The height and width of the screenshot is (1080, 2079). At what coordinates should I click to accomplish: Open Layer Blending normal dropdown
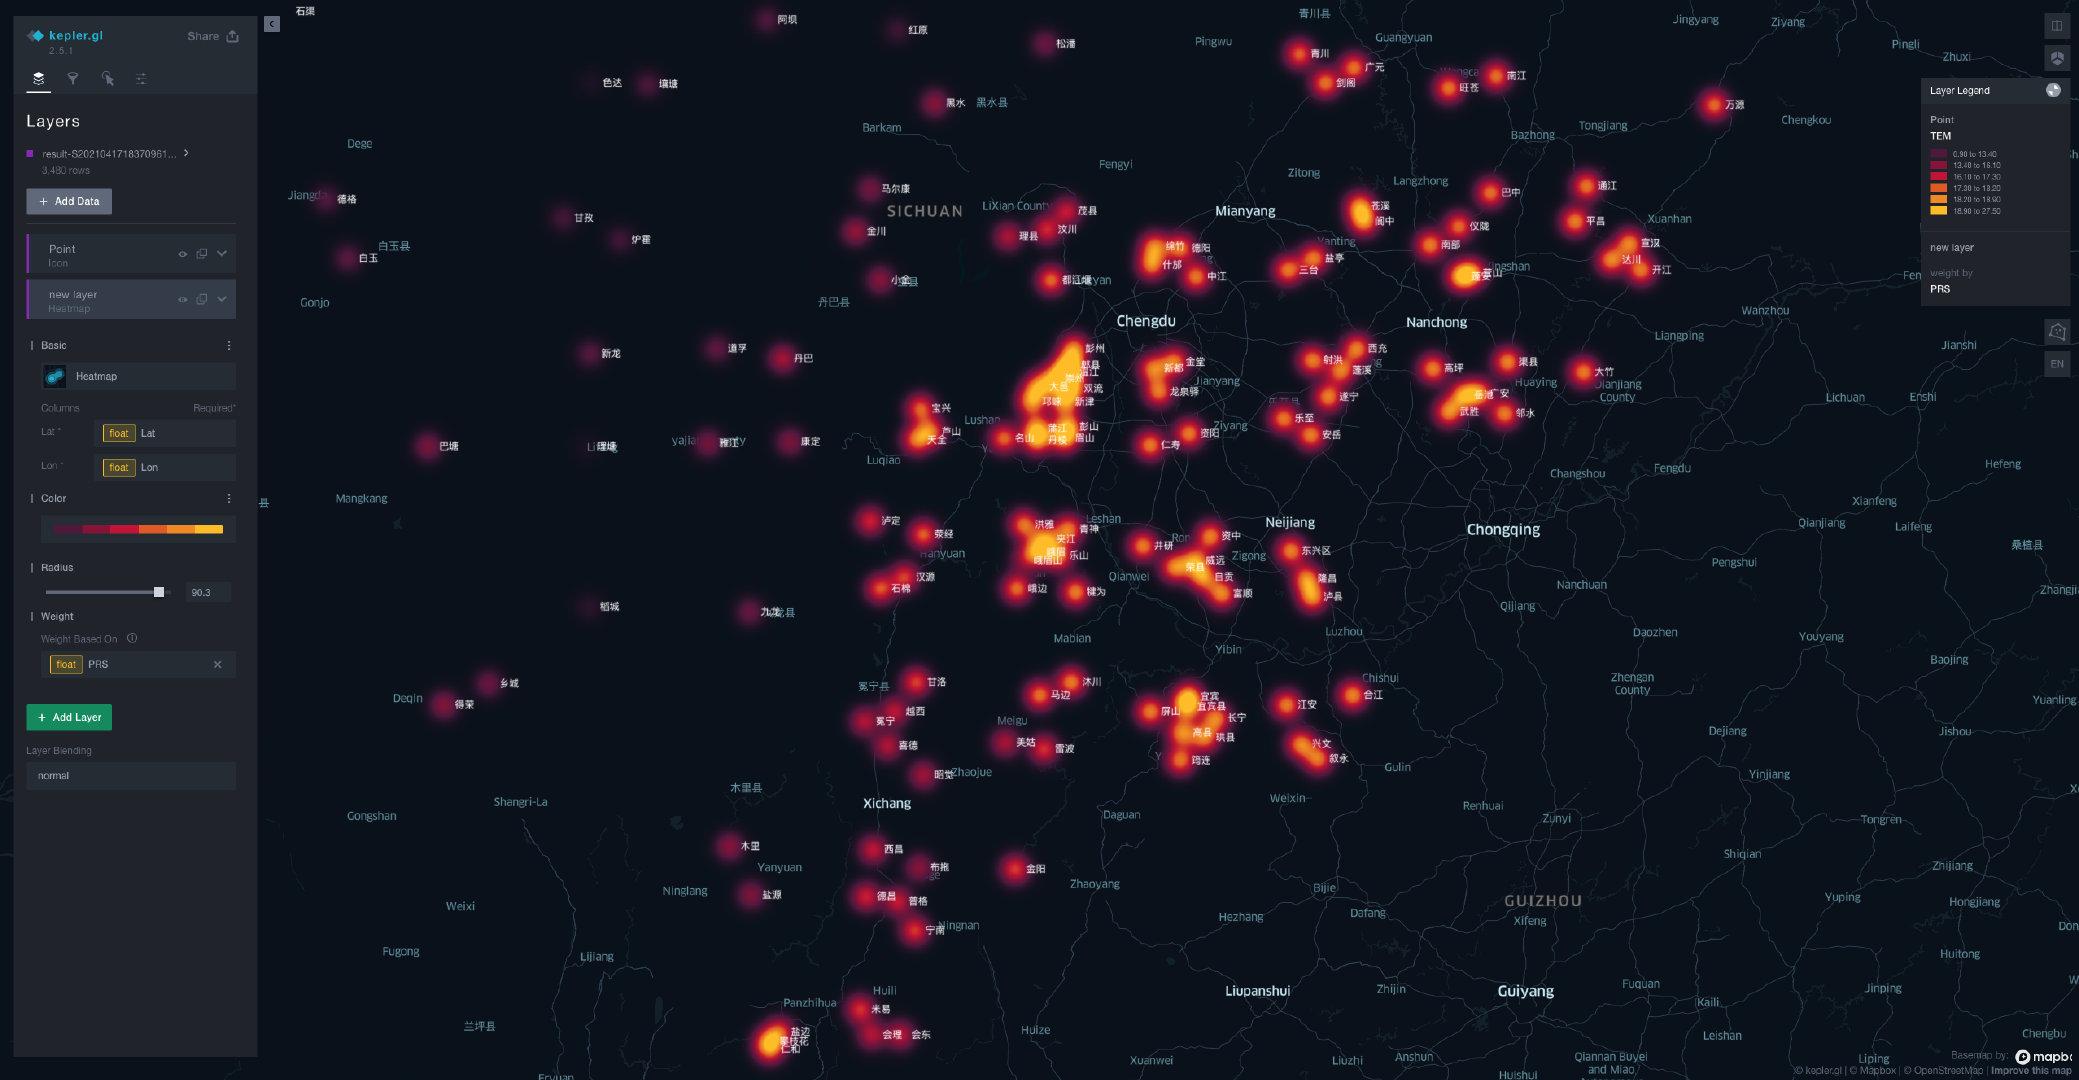pyautogui.click(x=131, y=775)
